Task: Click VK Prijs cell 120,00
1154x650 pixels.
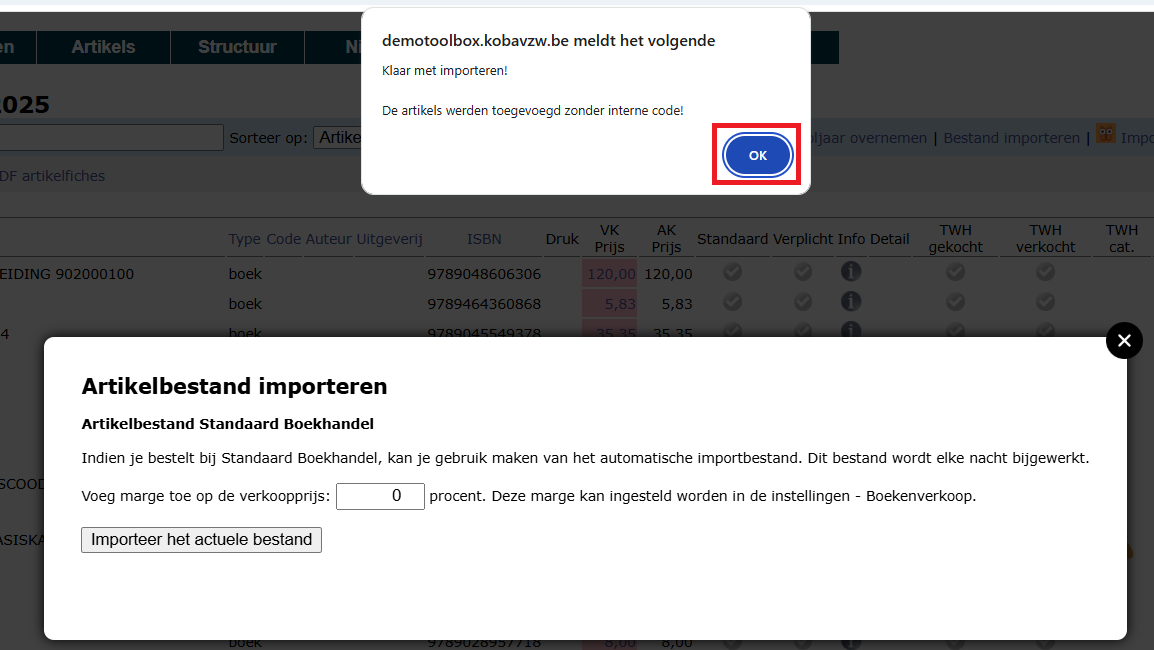Action: tap(610, 274)
